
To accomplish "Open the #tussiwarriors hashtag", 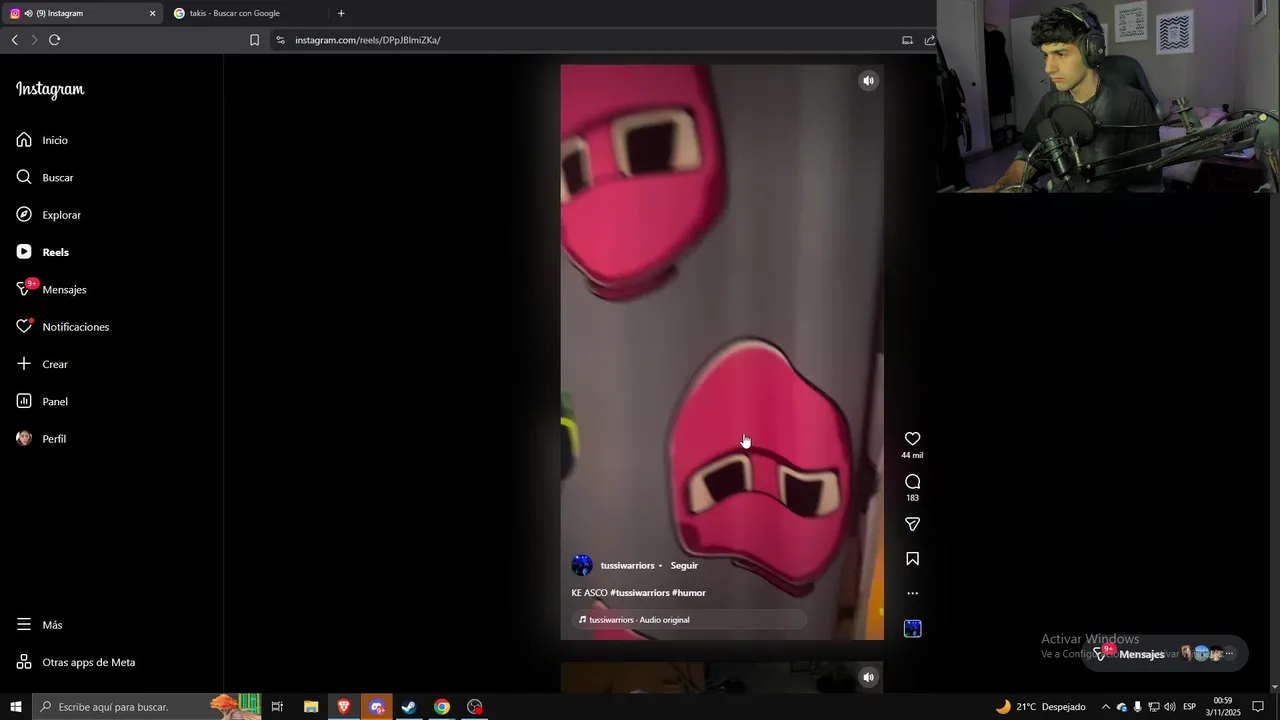I will [639, 593].
